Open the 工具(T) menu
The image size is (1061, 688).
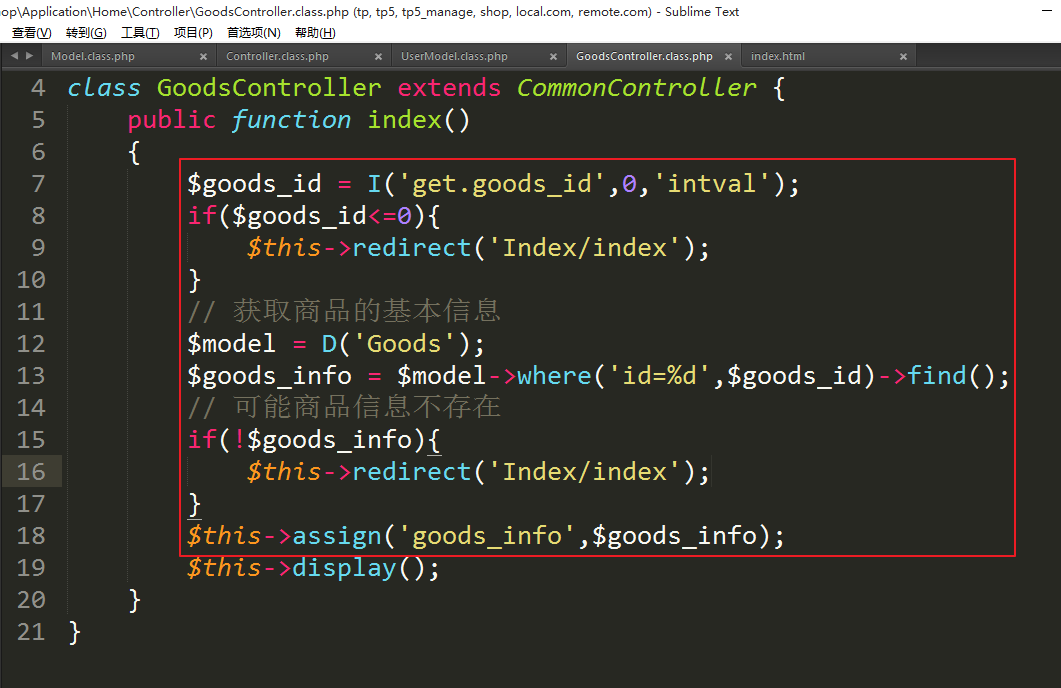coord(139,33)
